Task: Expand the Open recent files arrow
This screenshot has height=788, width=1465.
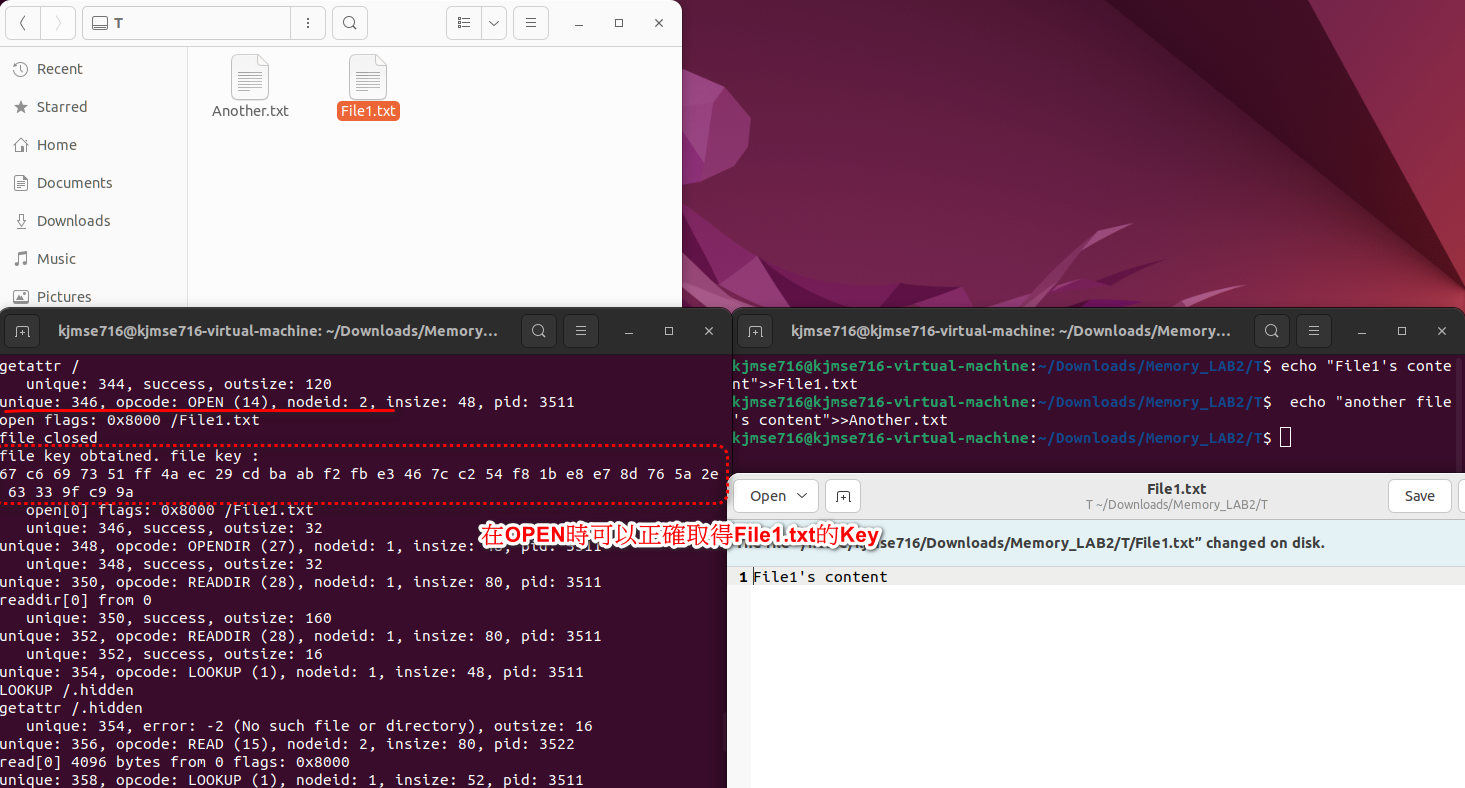Action: pos(803,496)
